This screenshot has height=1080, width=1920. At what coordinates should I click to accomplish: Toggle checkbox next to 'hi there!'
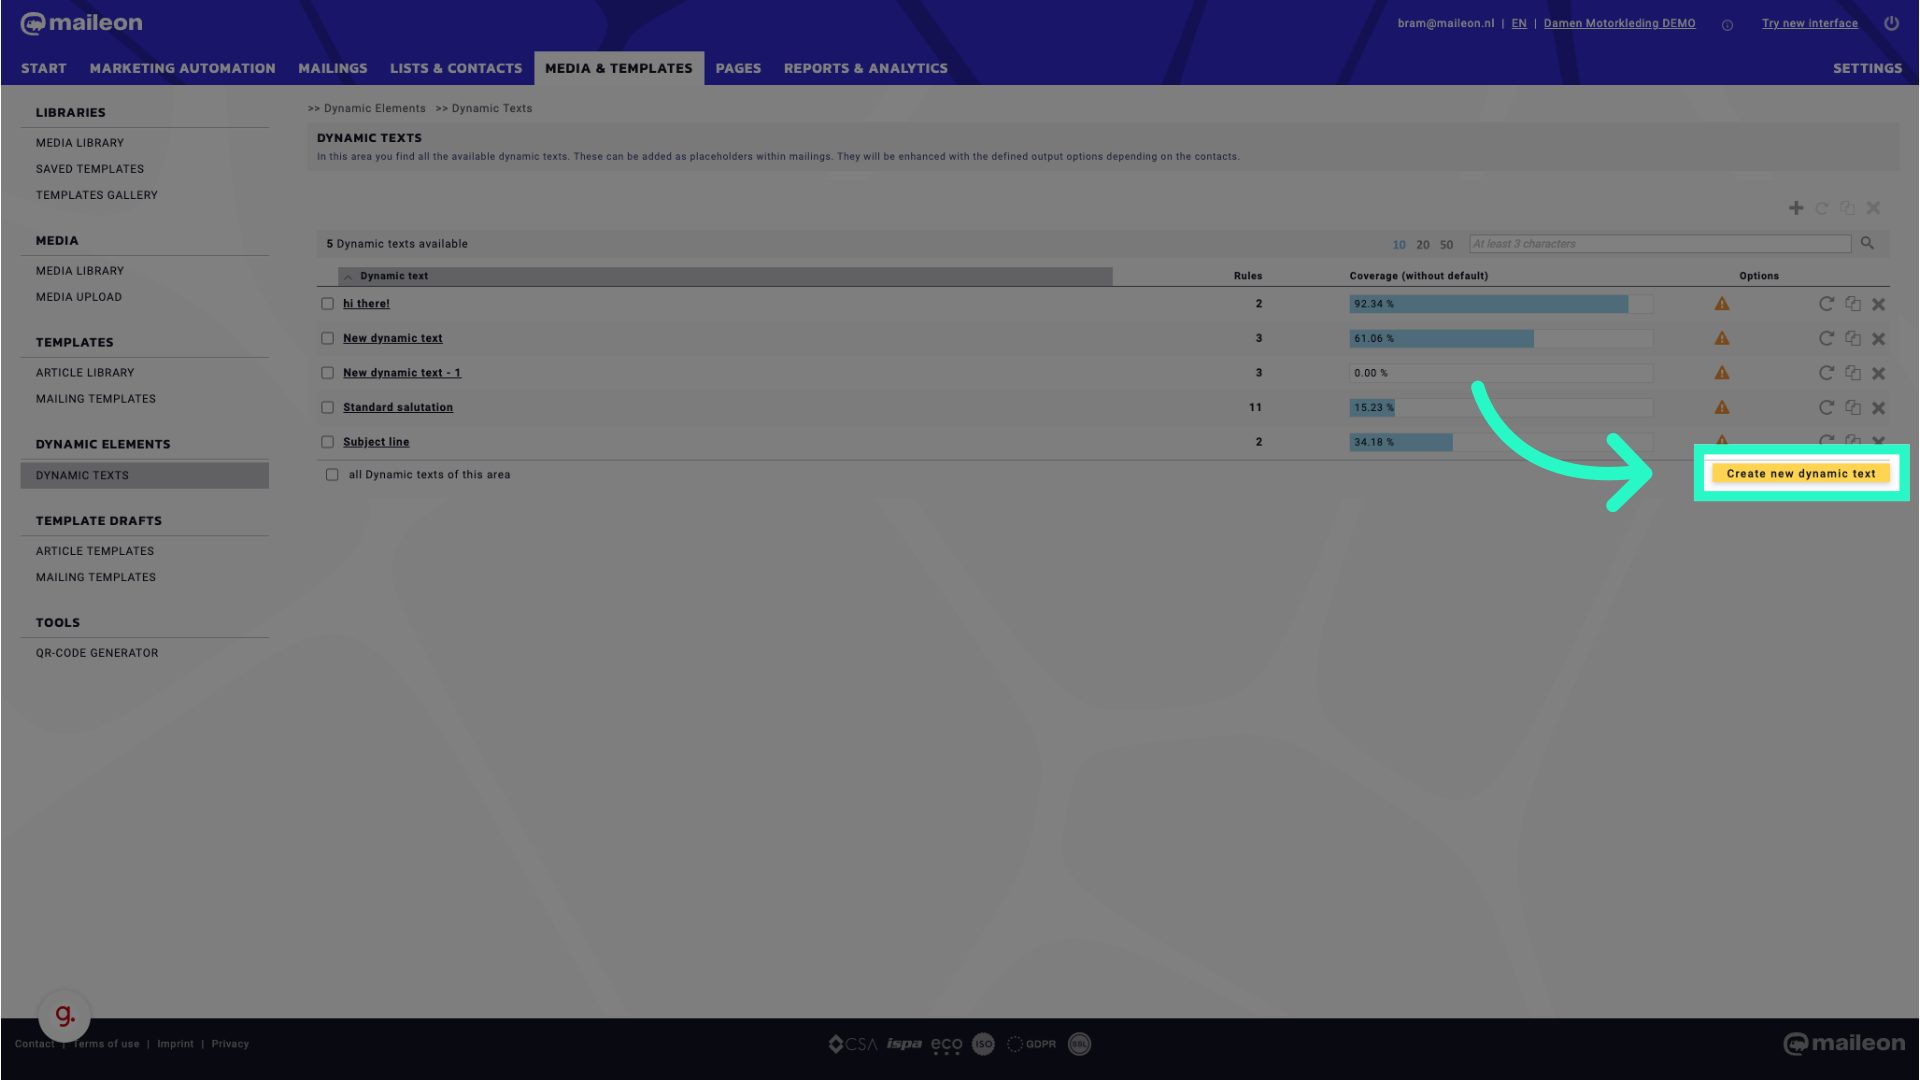(x=326, y=303)
